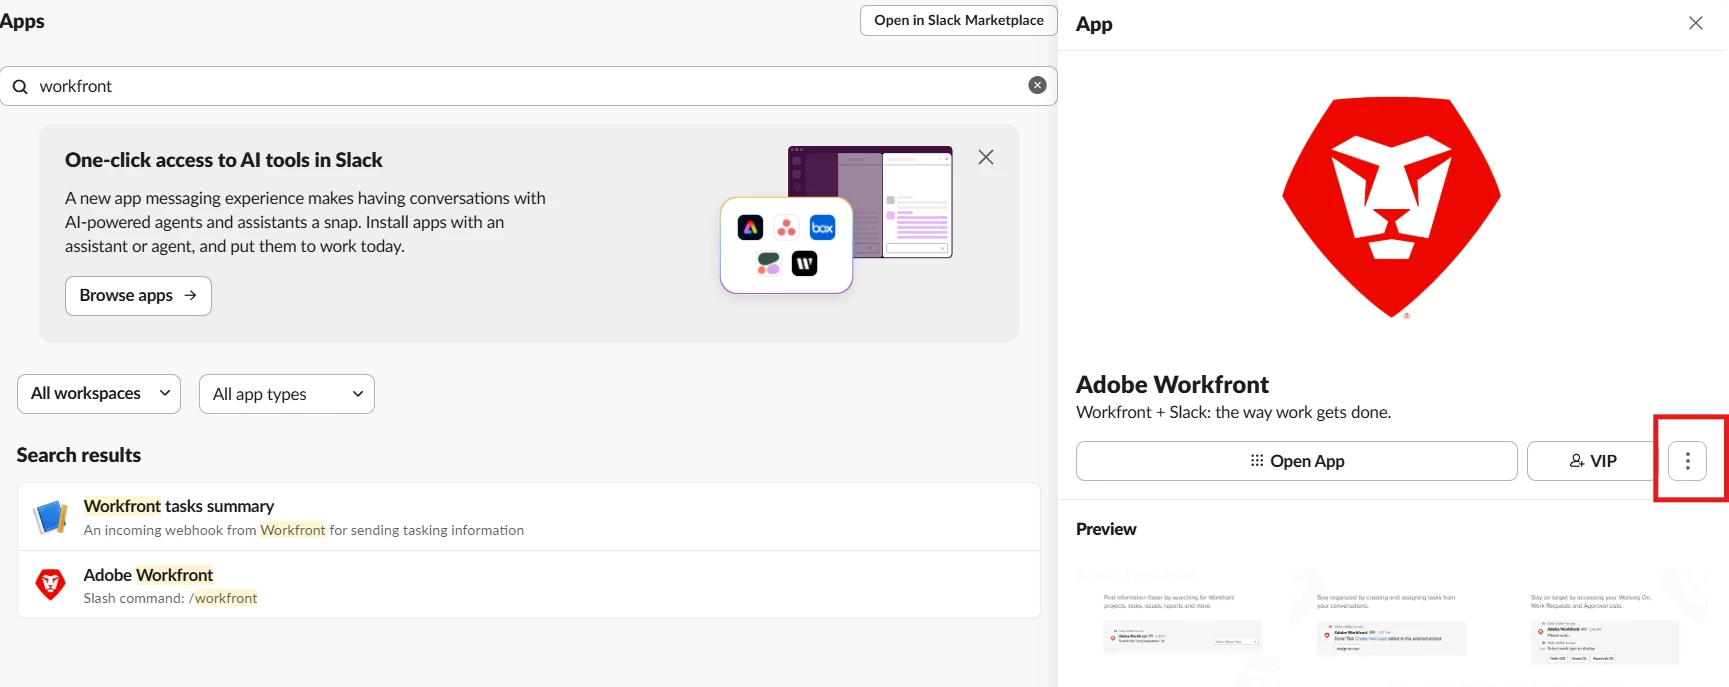The image size is (1729, 687).
Task: Open third preview screenshot thumbnail
Action: point(1605,627)
